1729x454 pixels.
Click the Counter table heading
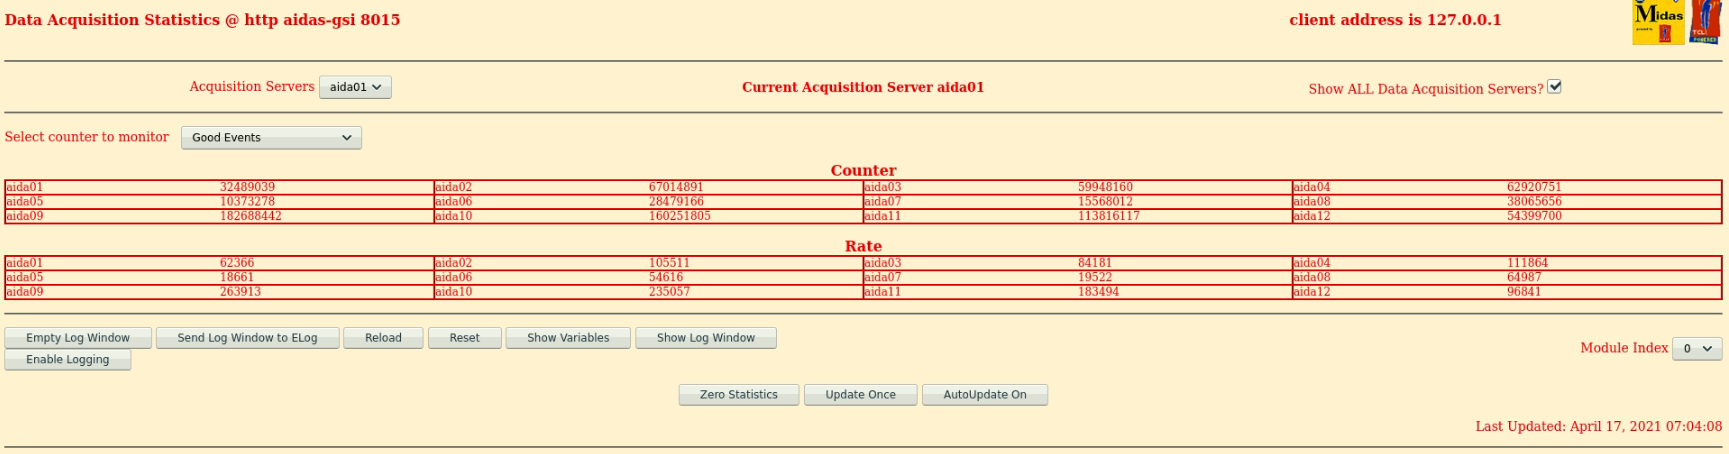863,171
